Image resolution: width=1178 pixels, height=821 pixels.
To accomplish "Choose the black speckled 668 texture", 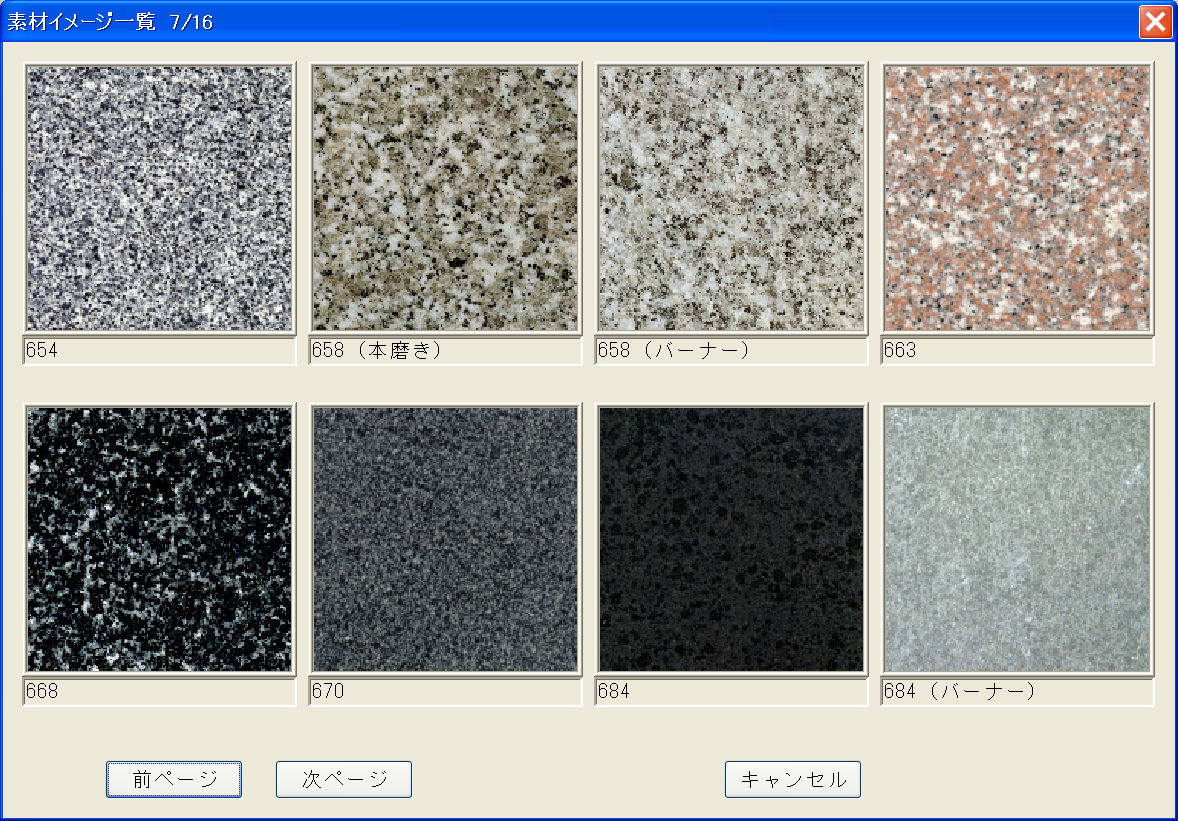I will point(159,539).
